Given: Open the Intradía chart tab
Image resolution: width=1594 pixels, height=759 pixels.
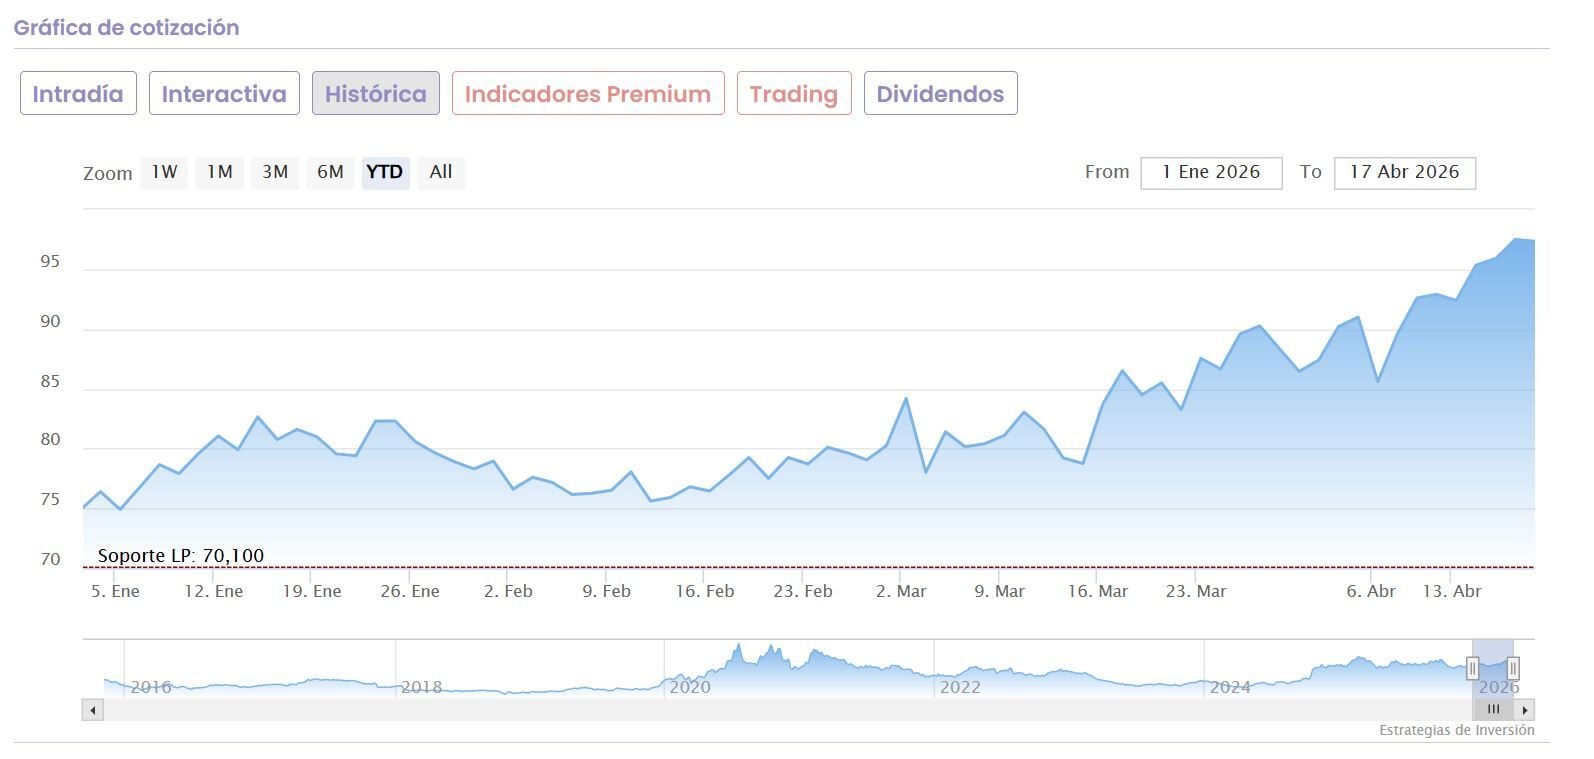Looking at the screenshot, I should coord(78,94).
